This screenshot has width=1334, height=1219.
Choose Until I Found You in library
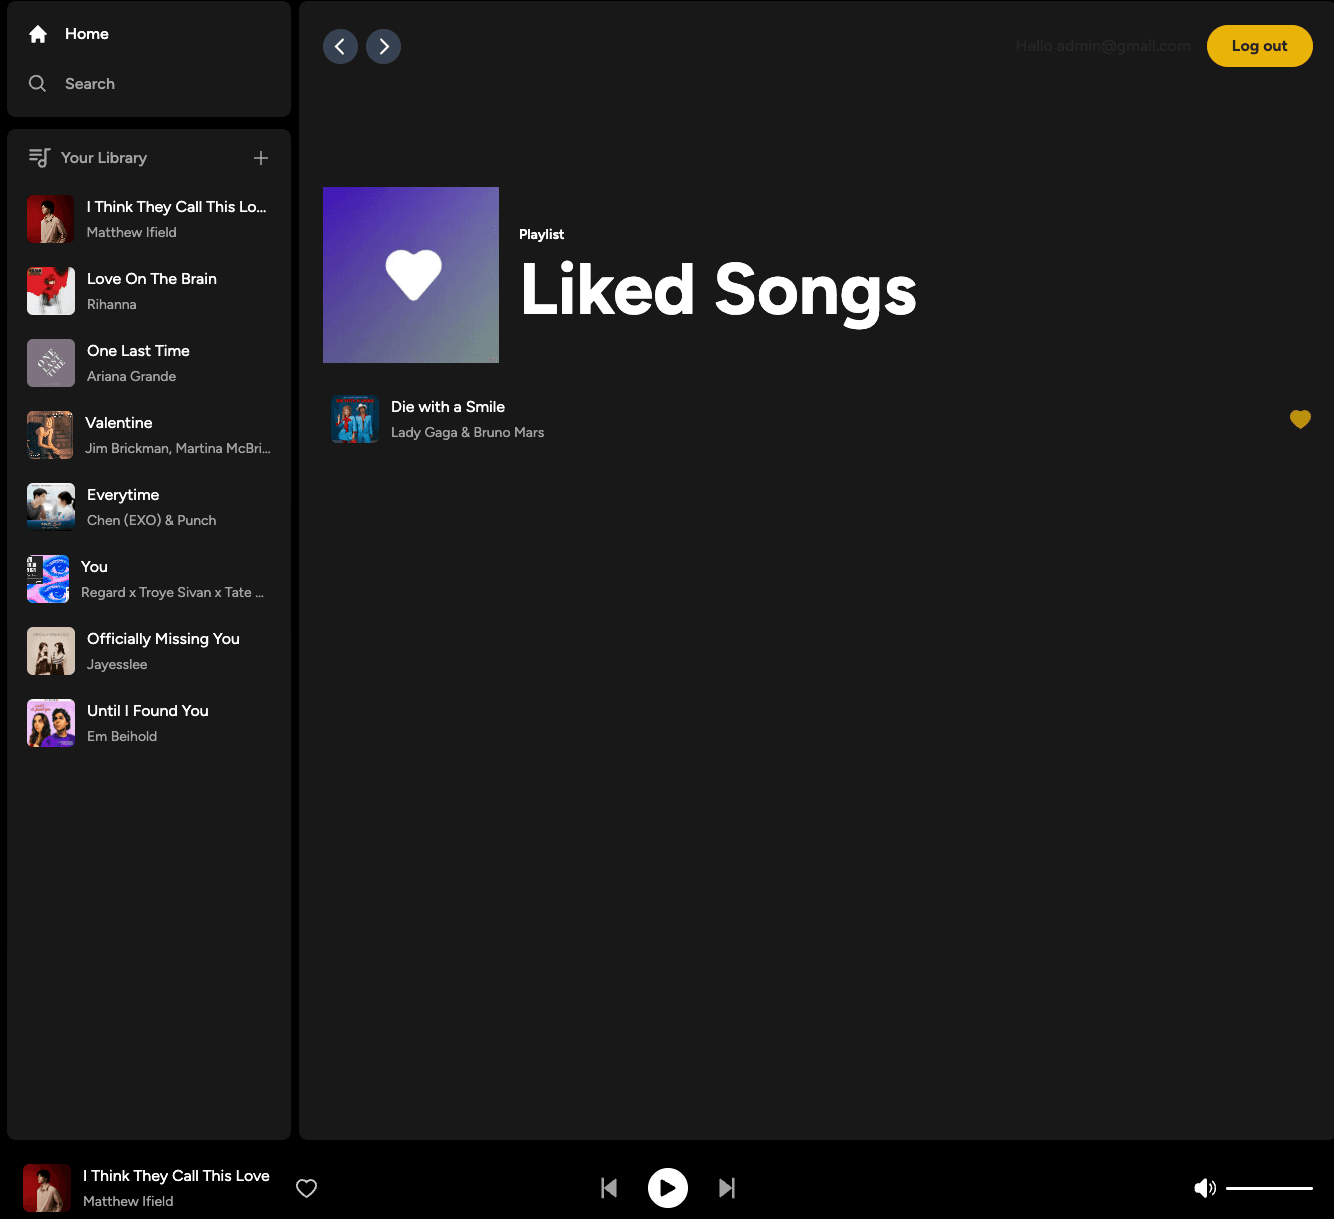pyautogui.click(x=148, y=711)
